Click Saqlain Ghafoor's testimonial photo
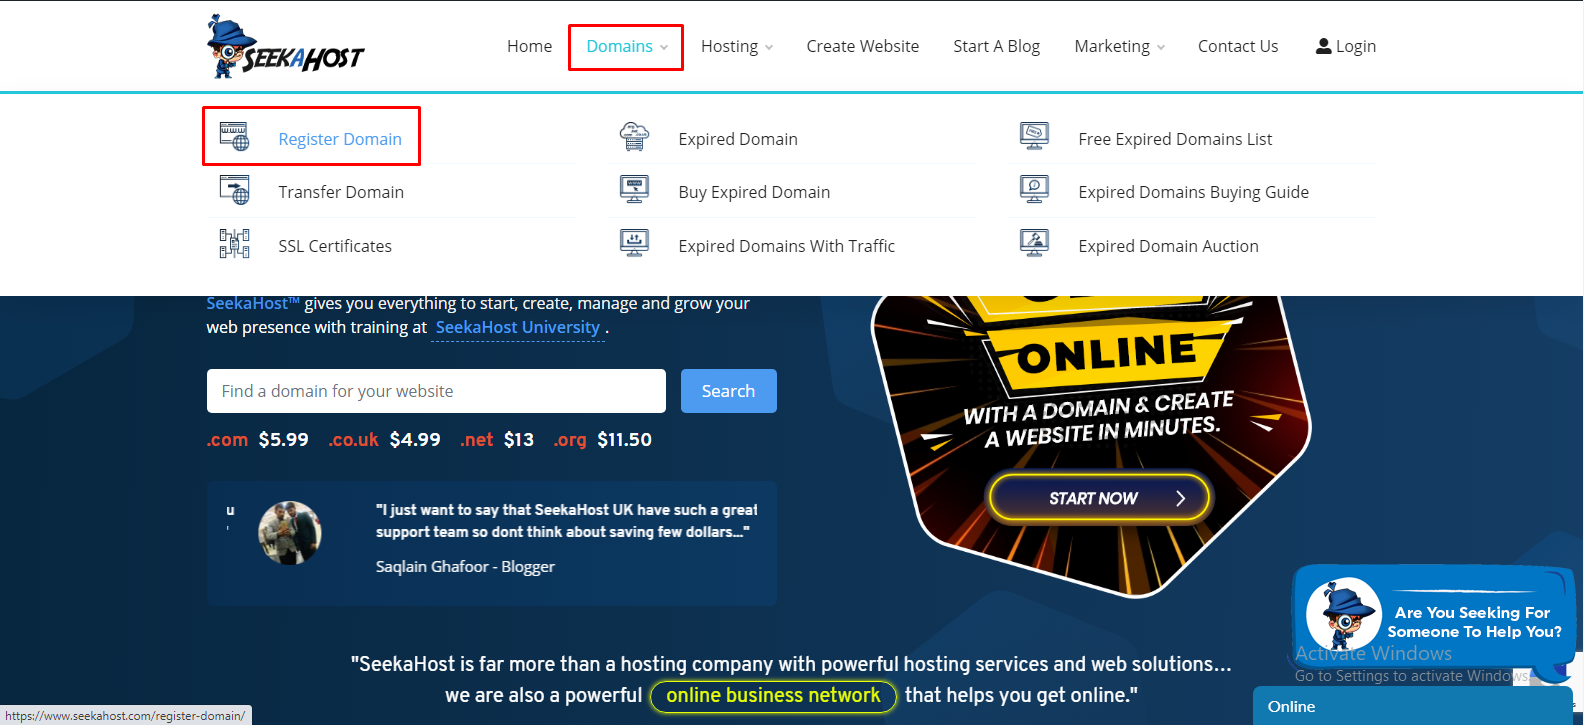Image resolution: width=1584 pixels, height=725 pixels. 290,533
